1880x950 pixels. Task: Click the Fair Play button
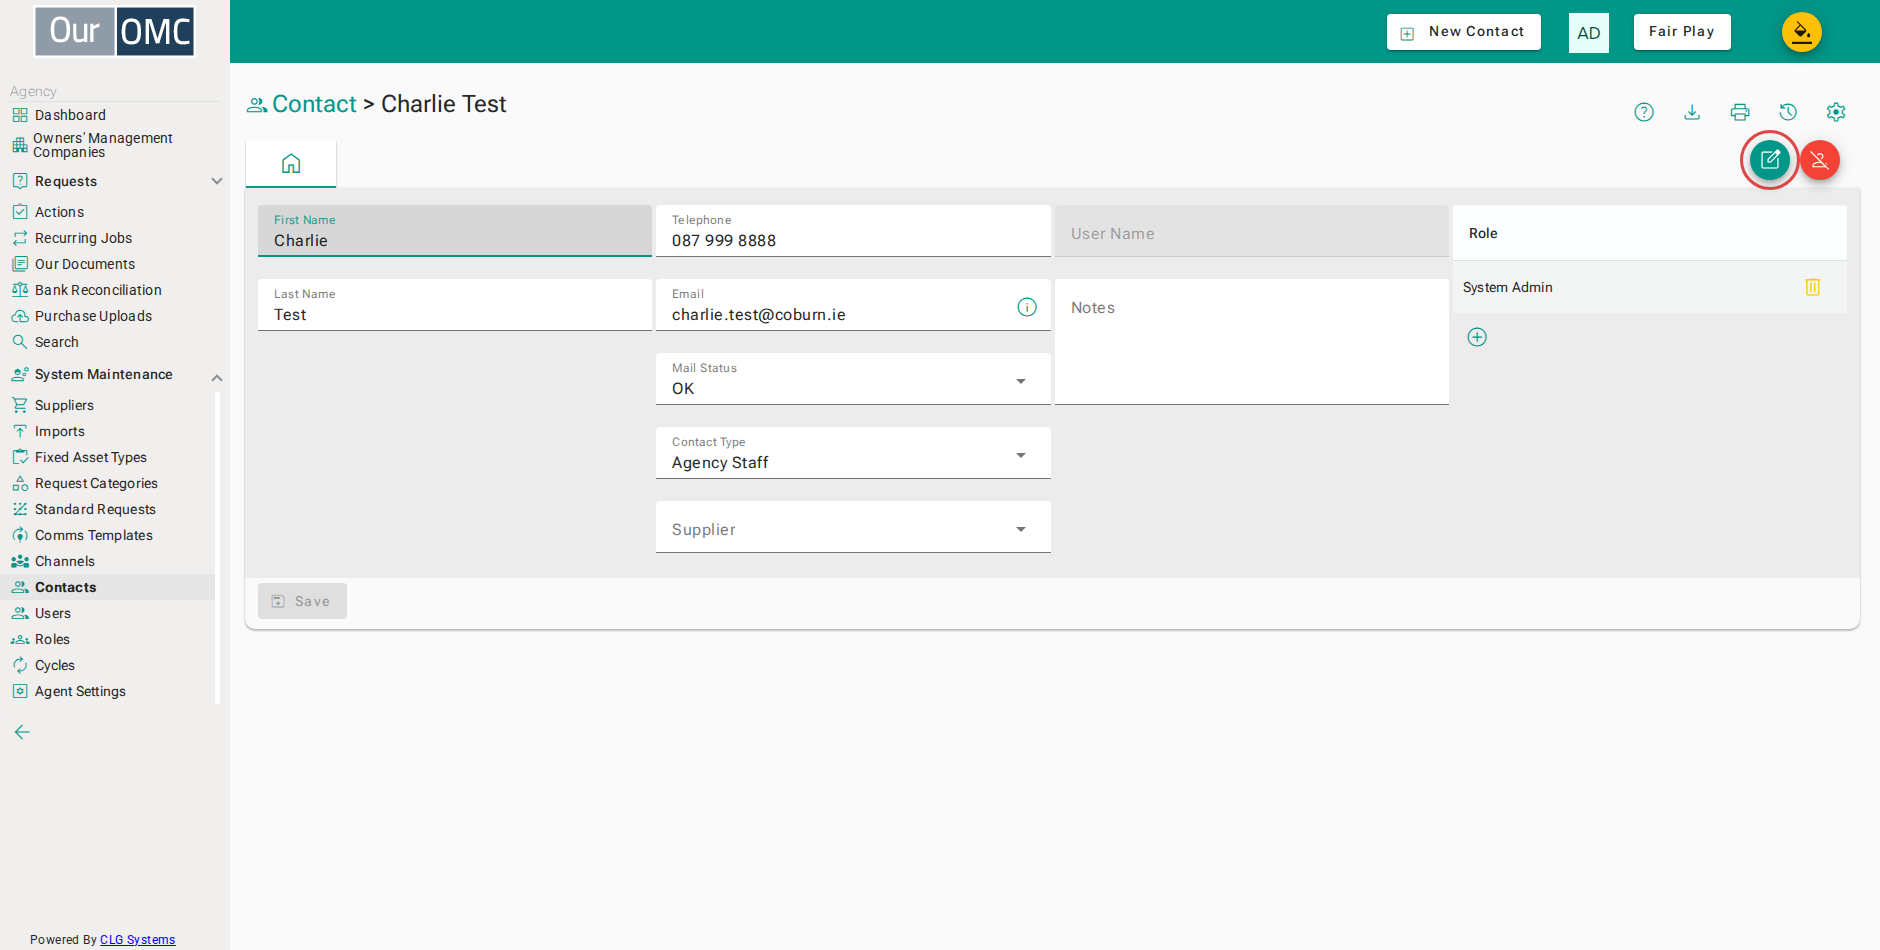(x=1682, y=32)
